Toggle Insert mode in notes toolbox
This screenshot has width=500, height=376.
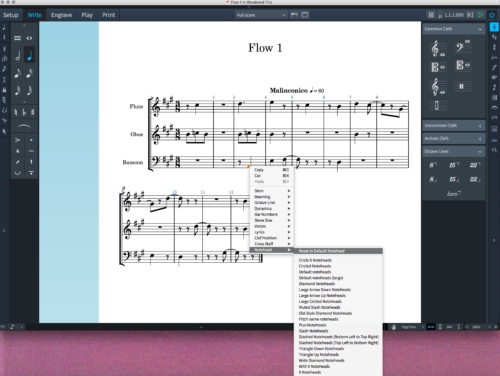point(4,79)
